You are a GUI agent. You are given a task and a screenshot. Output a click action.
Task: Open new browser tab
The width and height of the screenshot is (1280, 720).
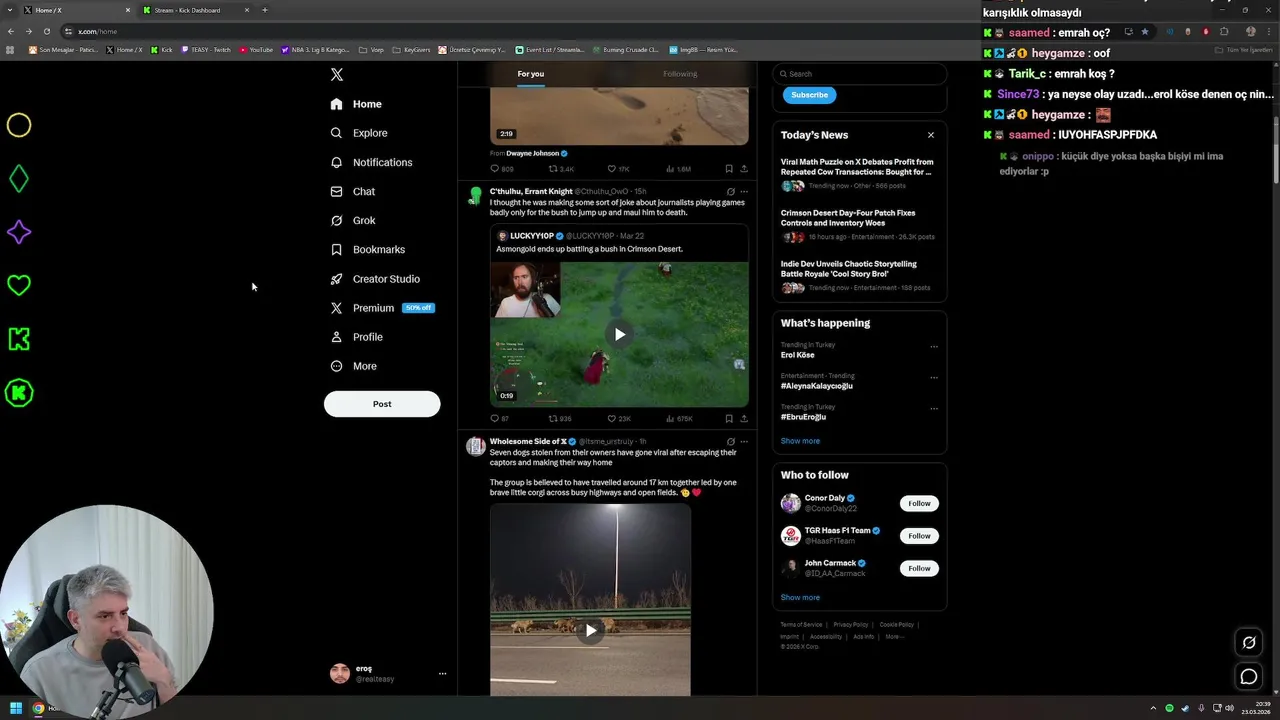(265, 10)
